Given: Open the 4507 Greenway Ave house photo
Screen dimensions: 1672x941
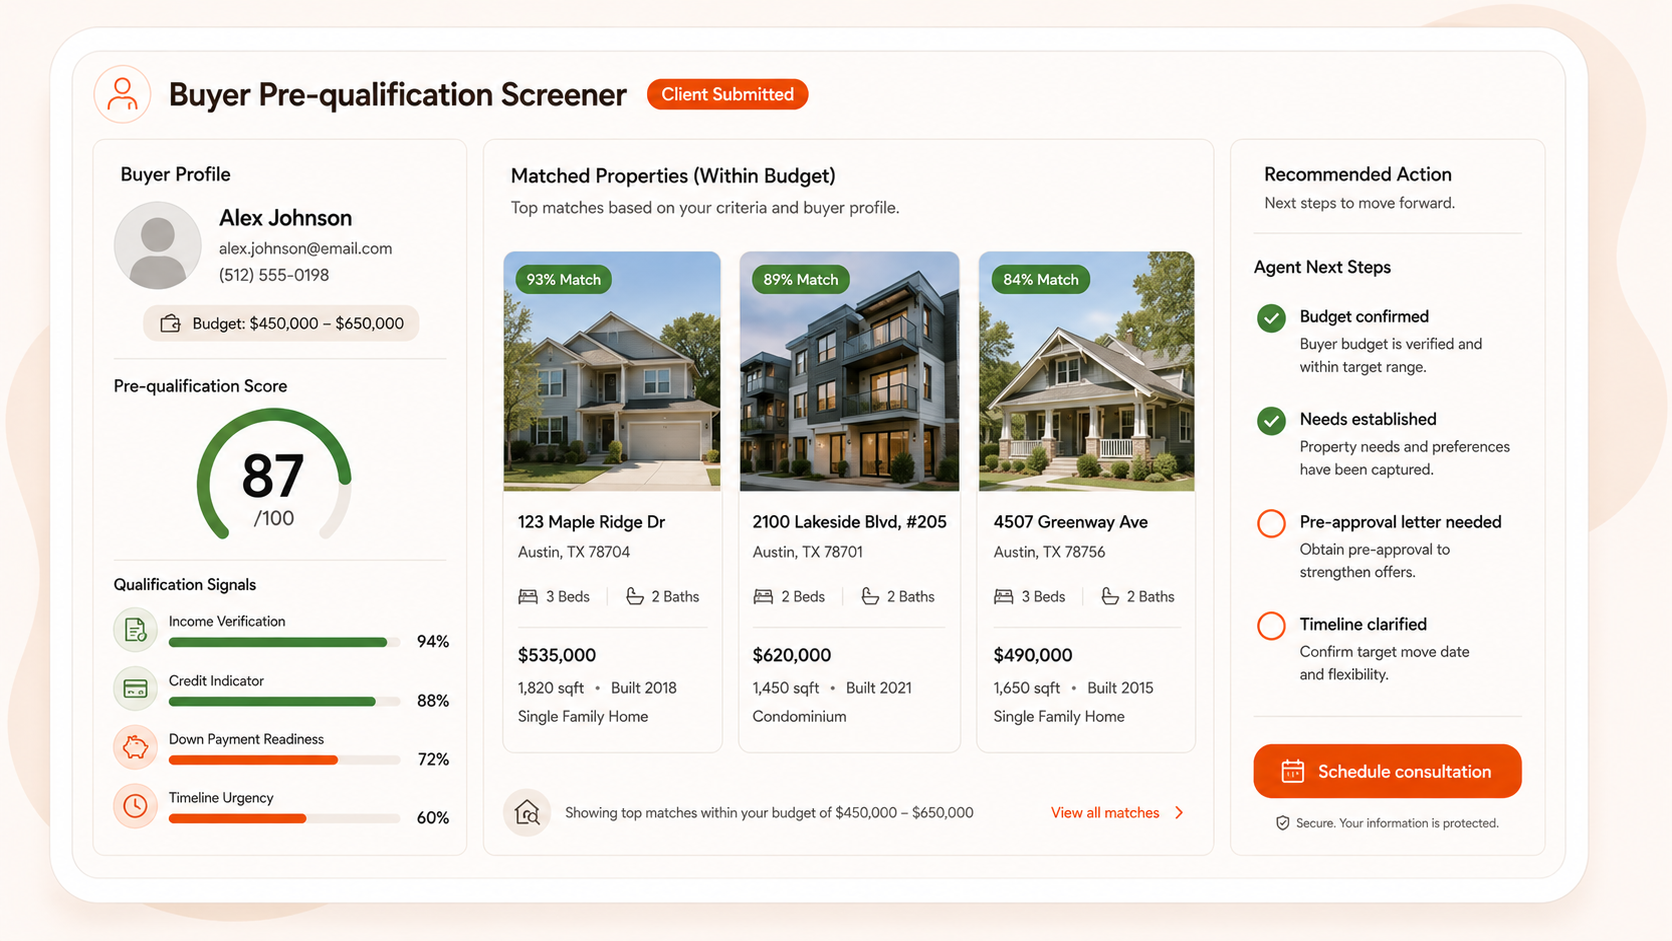Looking at the screenshot, I should coord(1086,371).
